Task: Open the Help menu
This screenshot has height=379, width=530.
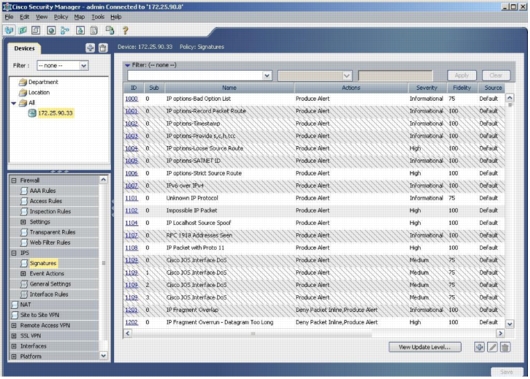Action: pos(116,17)
